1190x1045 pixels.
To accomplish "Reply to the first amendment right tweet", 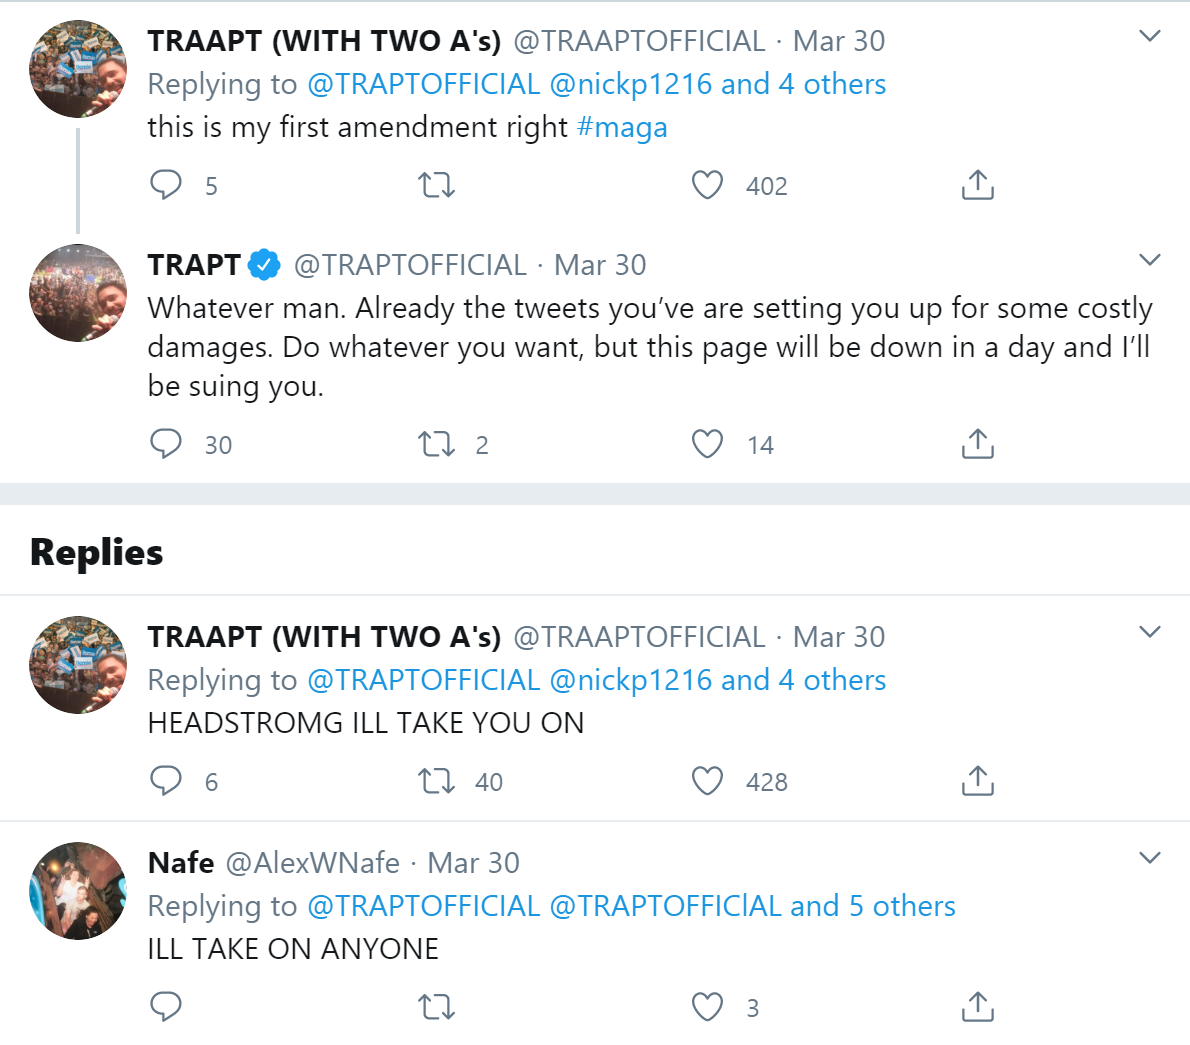I will tap(165, 184).
